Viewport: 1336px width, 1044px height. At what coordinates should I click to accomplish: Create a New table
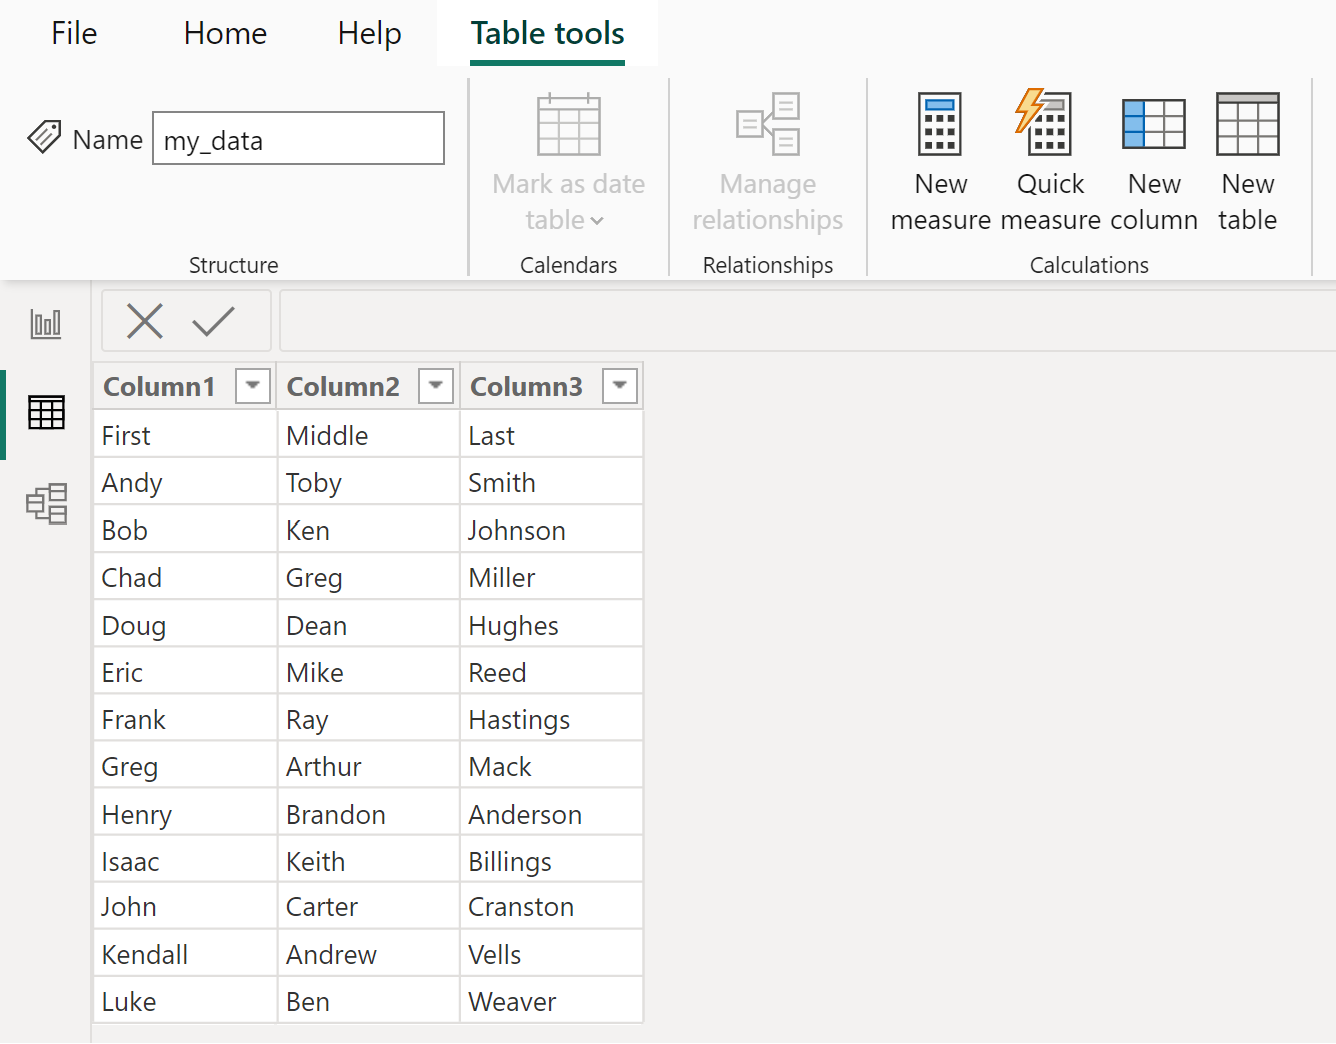tap(1247, 160)
